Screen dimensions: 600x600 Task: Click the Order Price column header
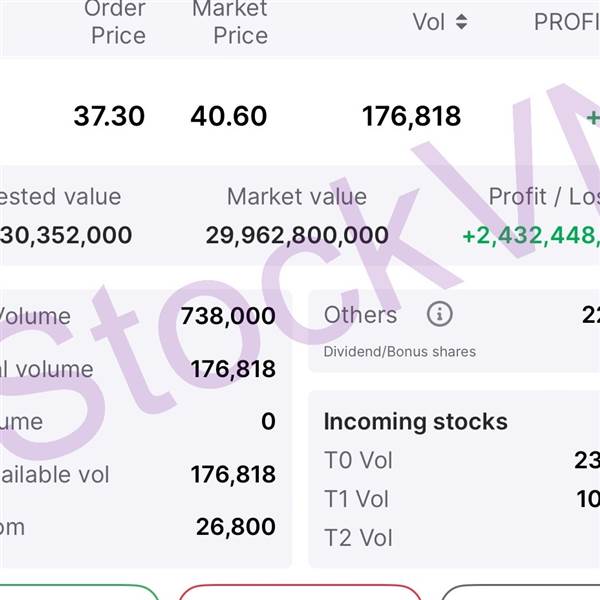(x=118, y=22)
